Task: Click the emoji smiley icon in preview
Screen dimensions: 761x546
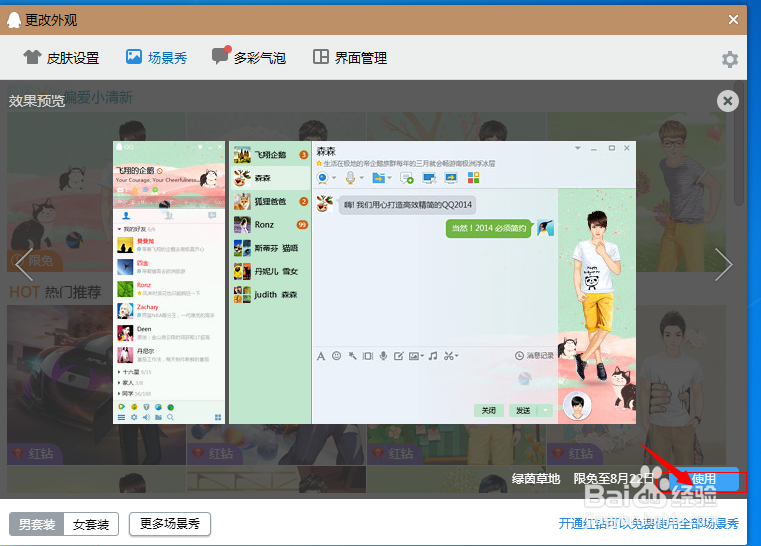Action: click(x=336, y=356)
